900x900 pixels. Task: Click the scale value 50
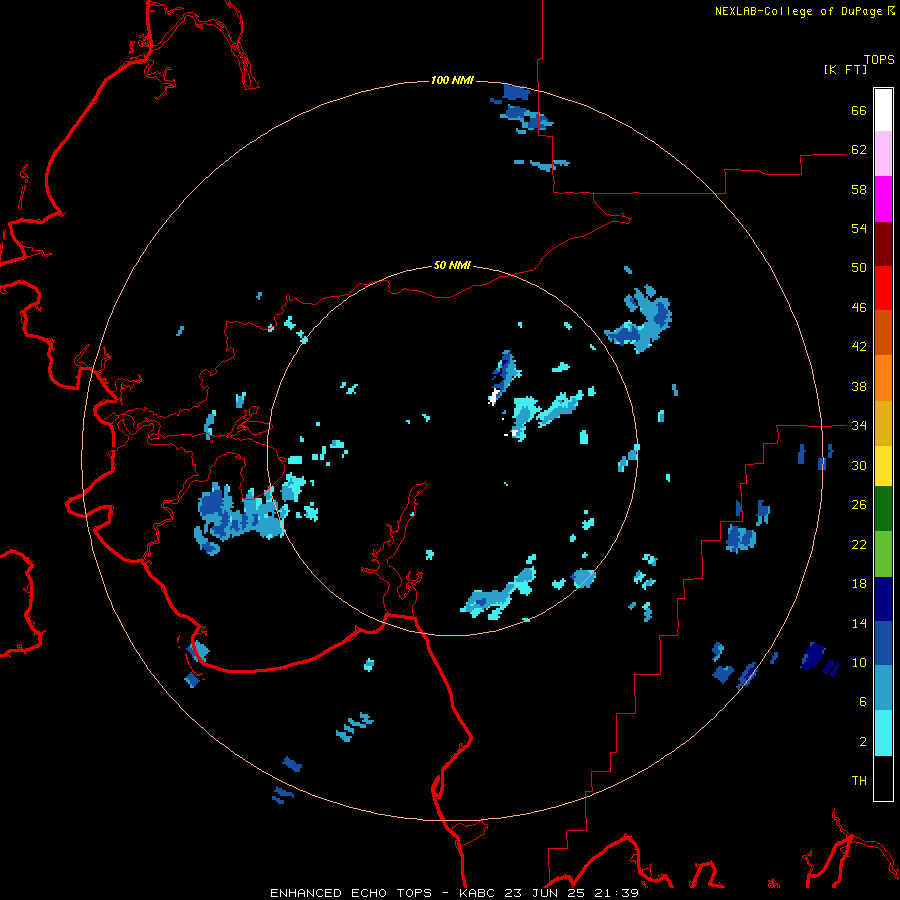pos(859,268)
